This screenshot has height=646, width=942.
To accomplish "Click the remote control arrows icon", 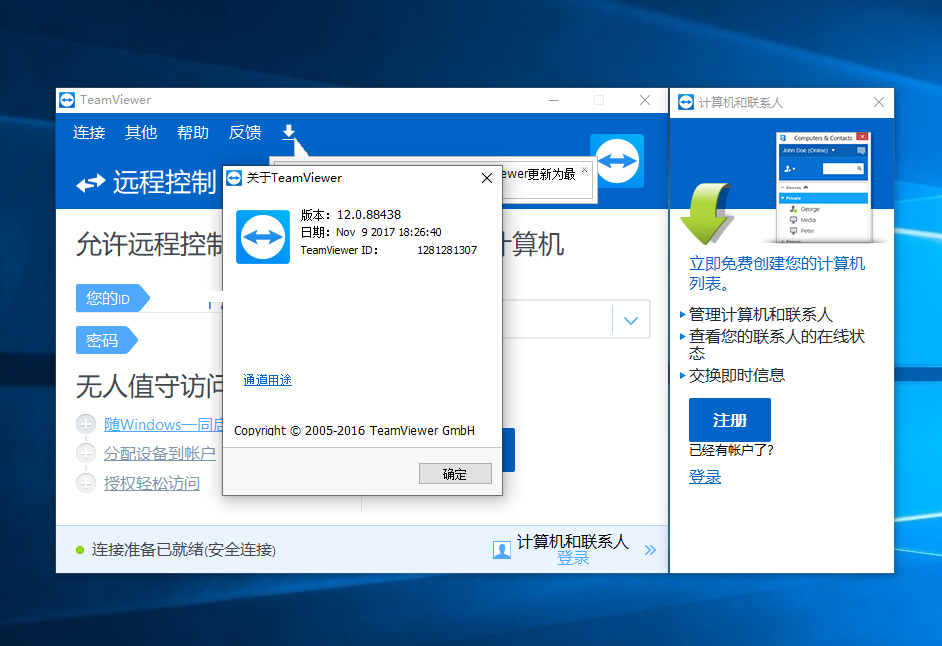I will (x=91, y=183).
